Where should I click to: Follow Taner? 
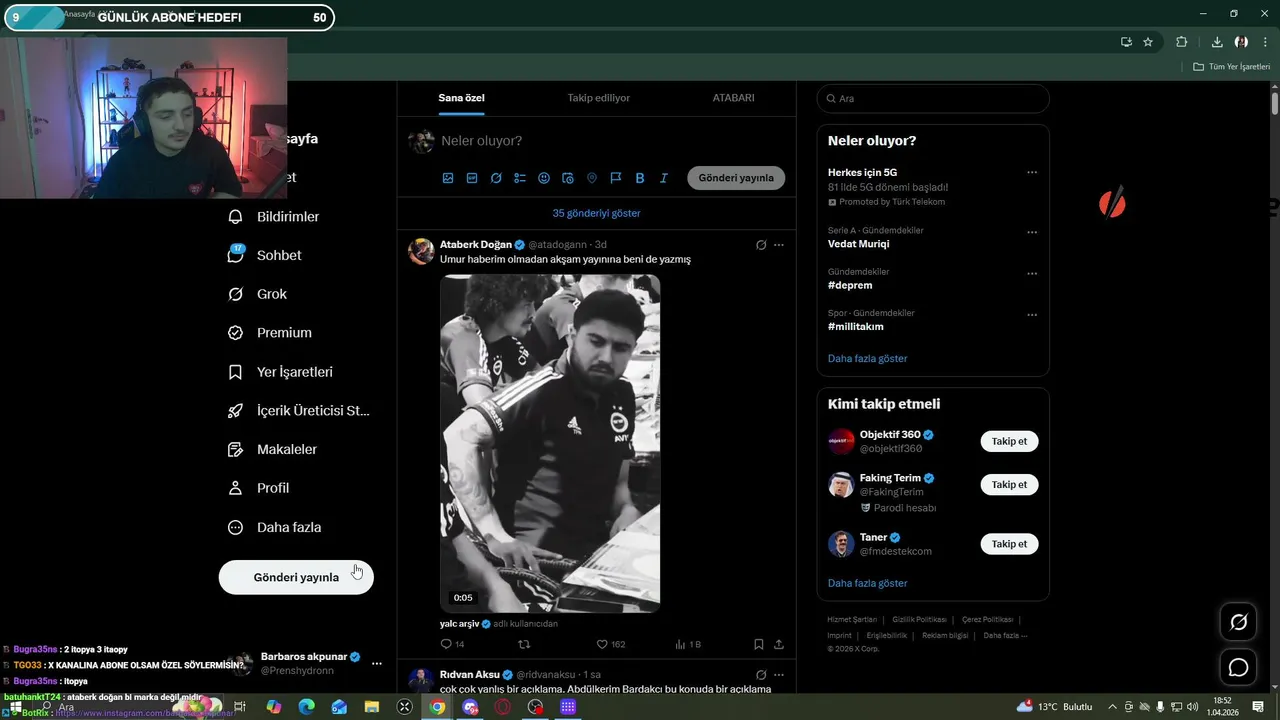click(x=1009, y=544)
